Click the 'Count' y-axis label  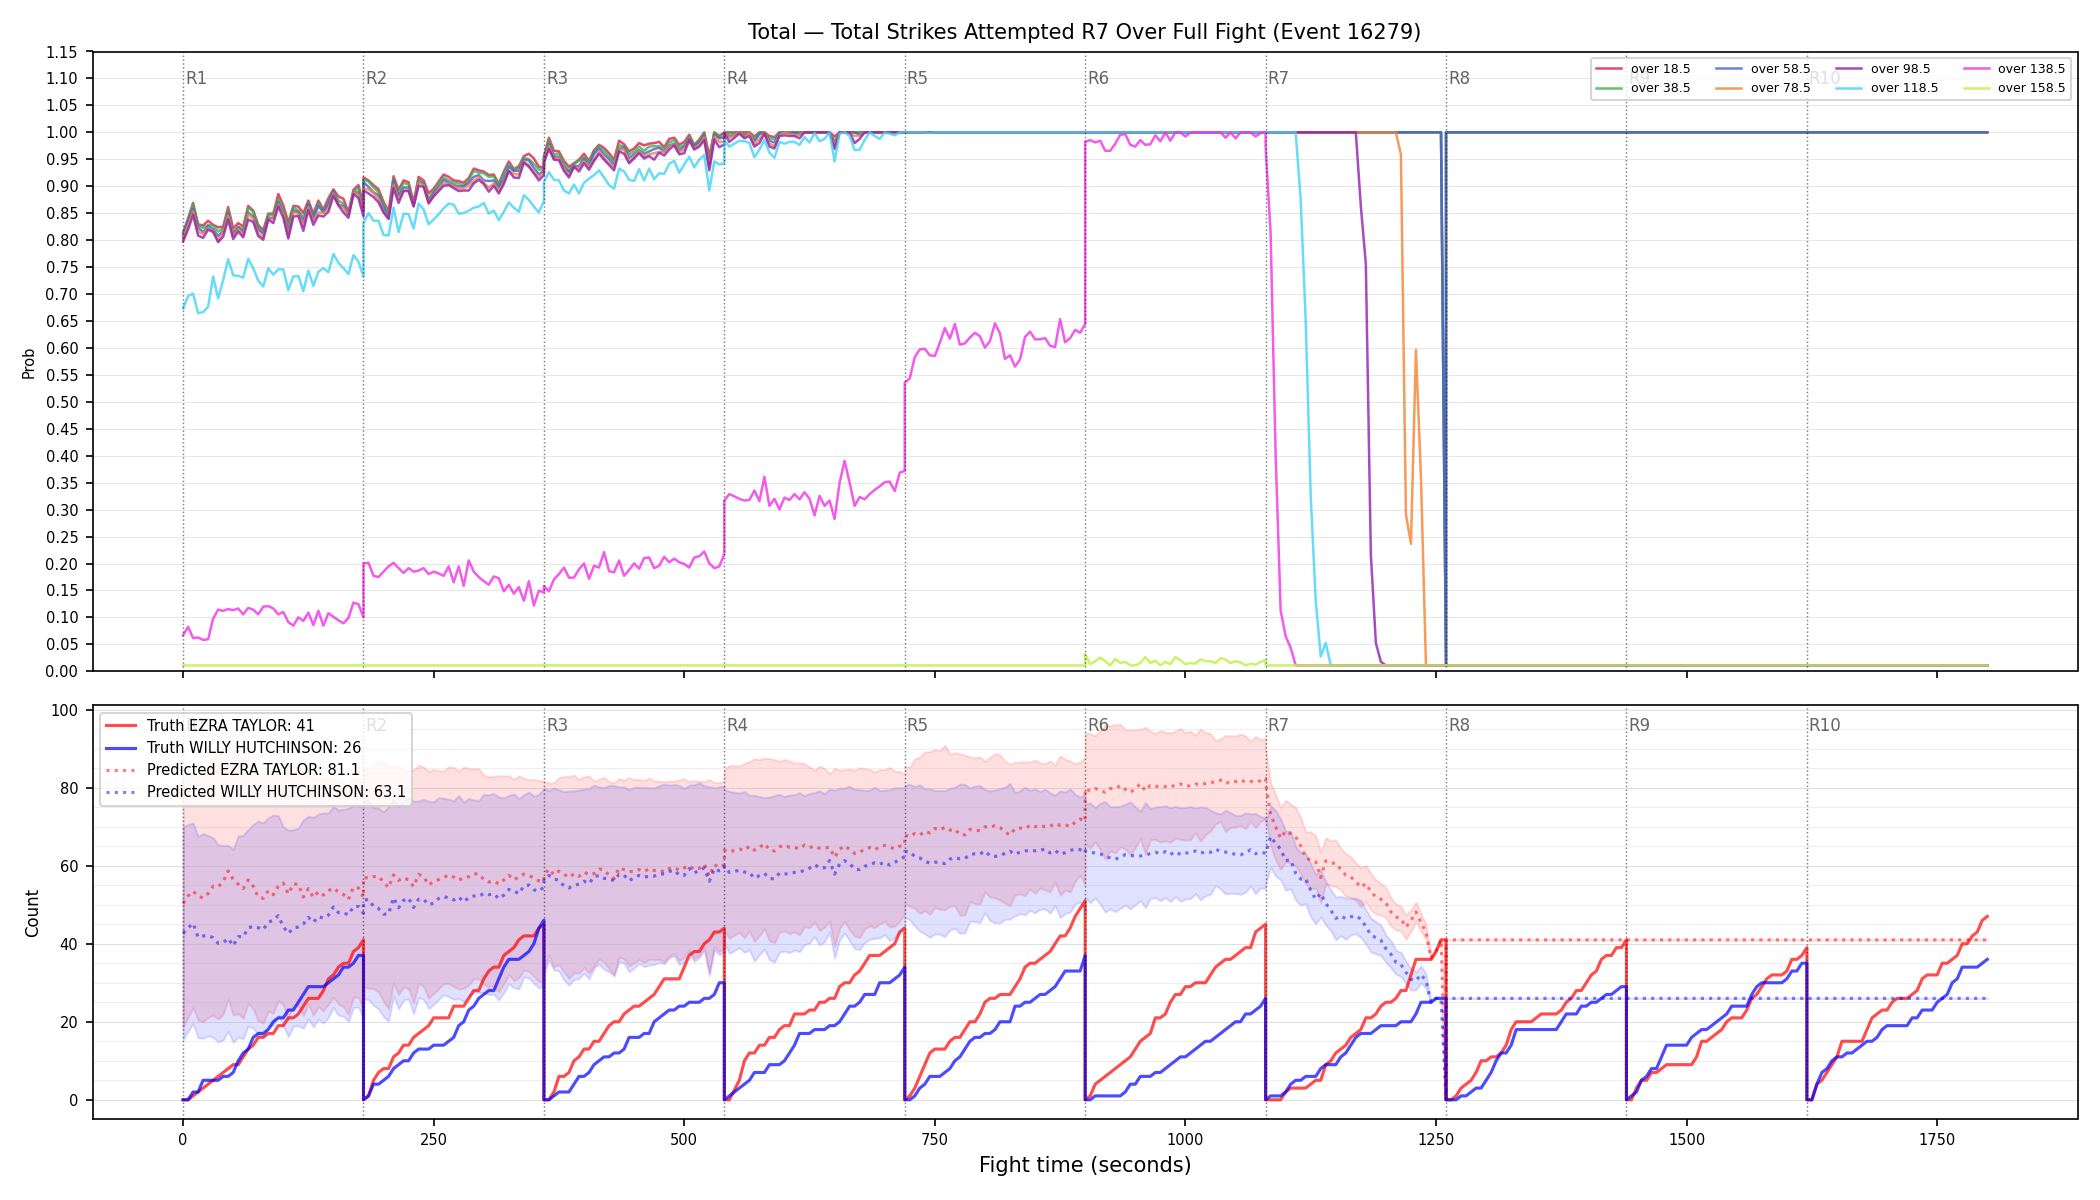click(x=32, y=913)
